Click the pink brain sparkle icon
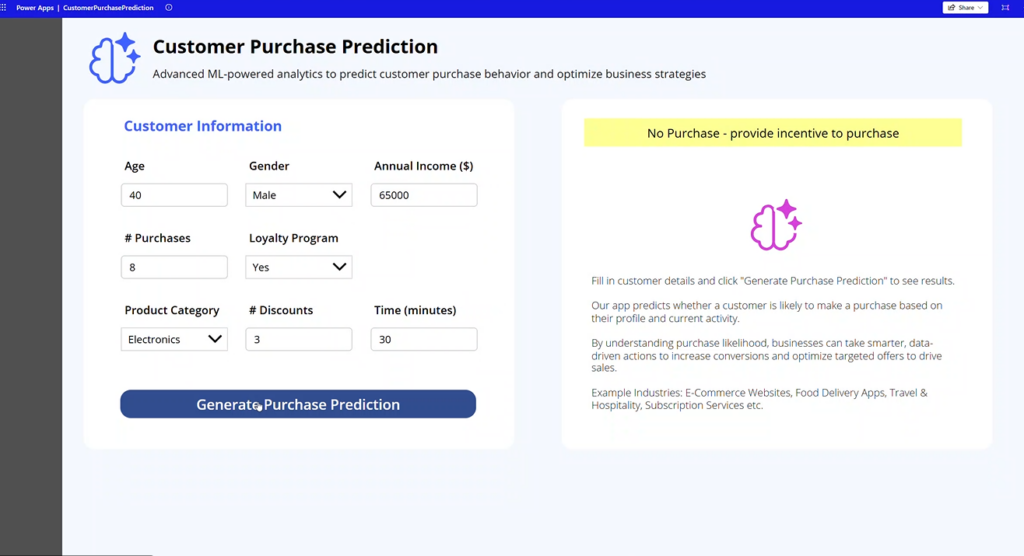 pyautogui.click(x=776, y=225)
